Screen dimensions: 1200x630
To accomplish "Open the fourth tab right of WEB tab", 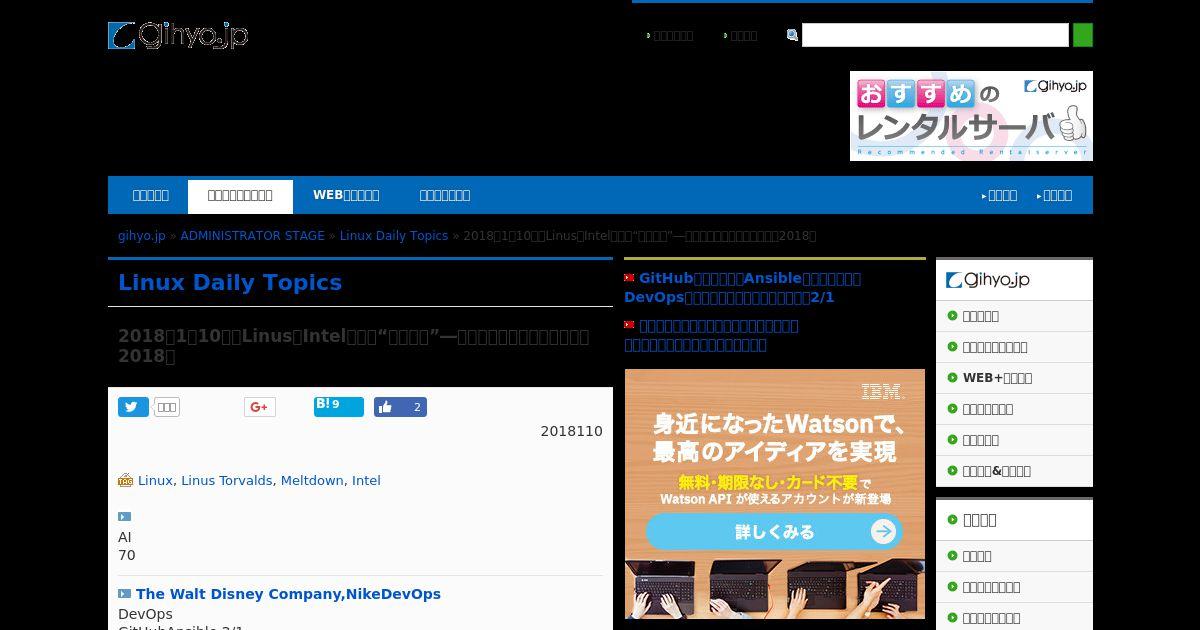I will pyautogui.click(x=445, y=195).
